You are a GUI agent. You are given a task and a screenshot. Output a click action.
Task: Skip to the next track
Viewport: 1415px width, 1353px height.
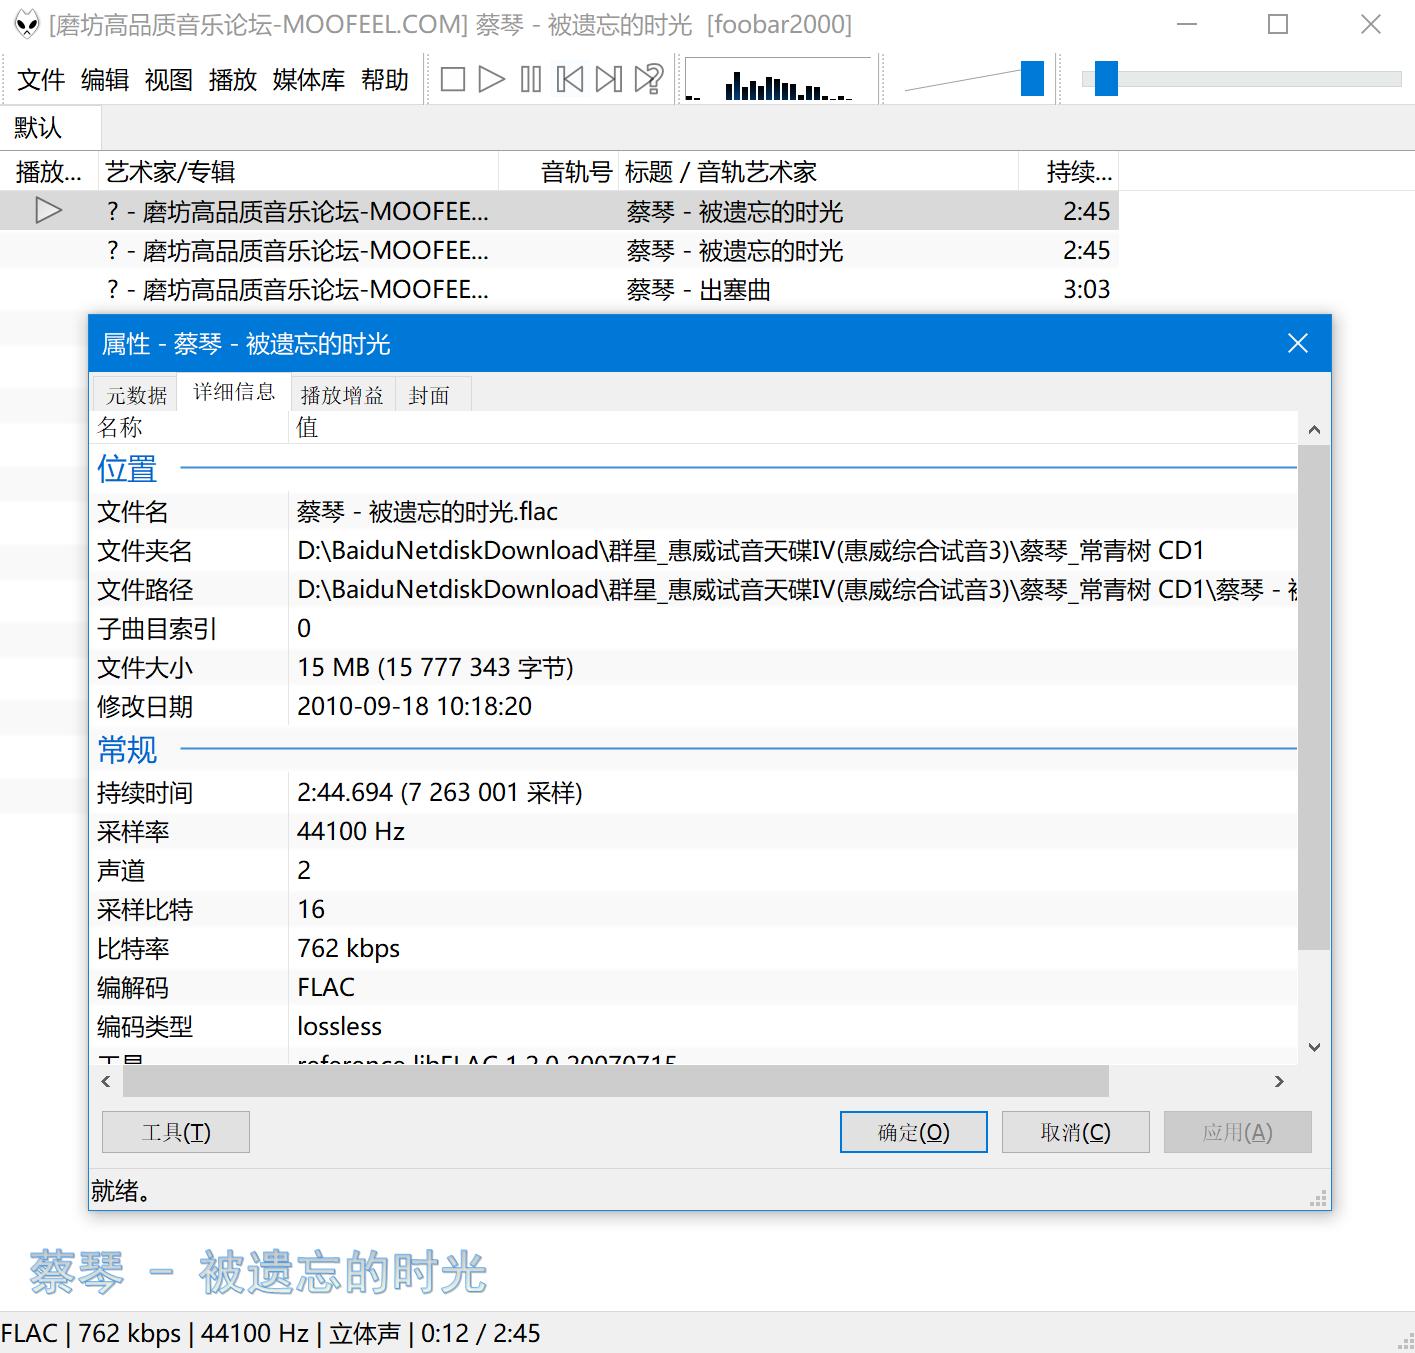[x=608, y=79]
